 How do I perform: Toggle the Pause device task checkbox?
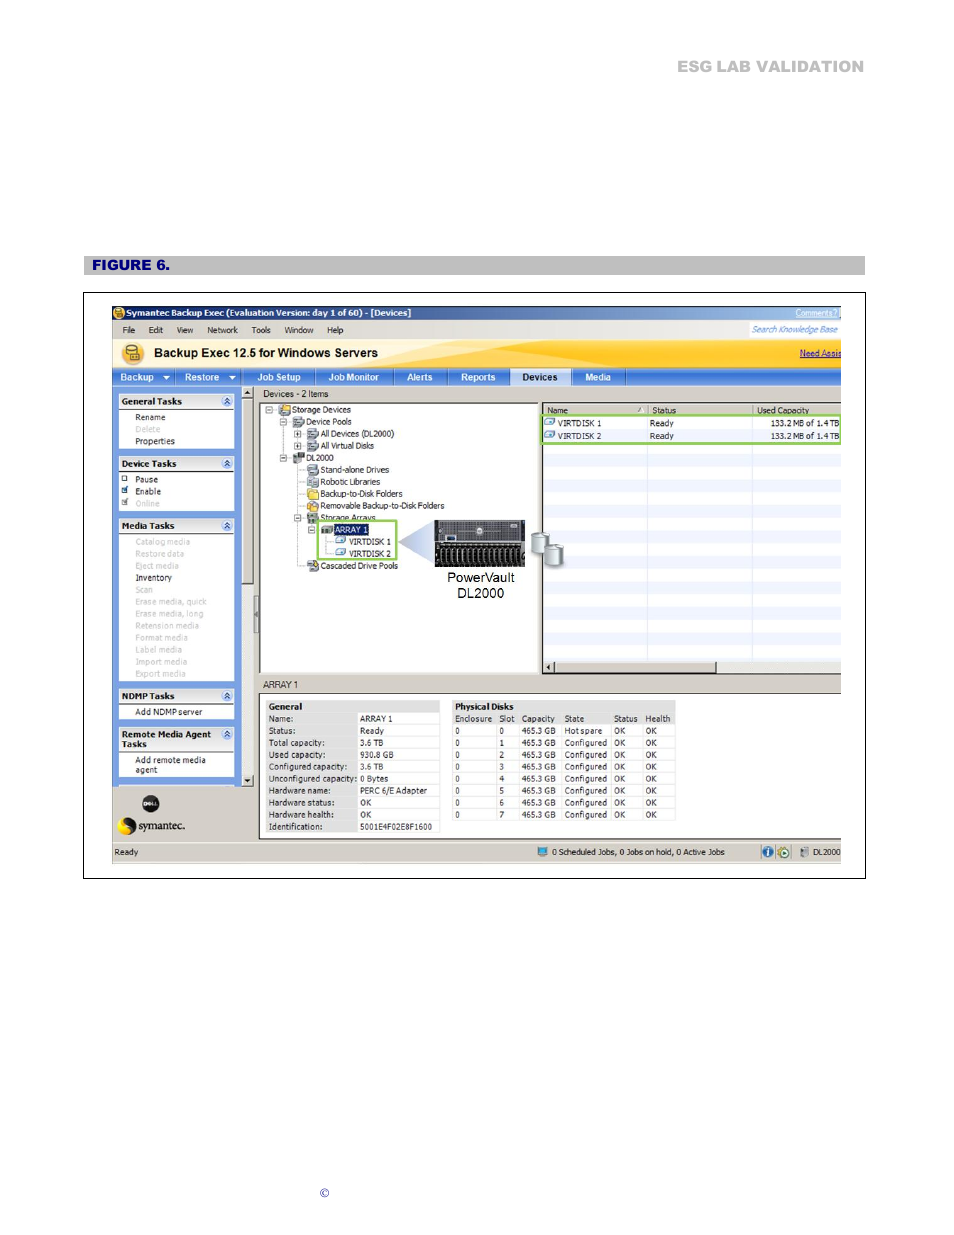[125, 479]
